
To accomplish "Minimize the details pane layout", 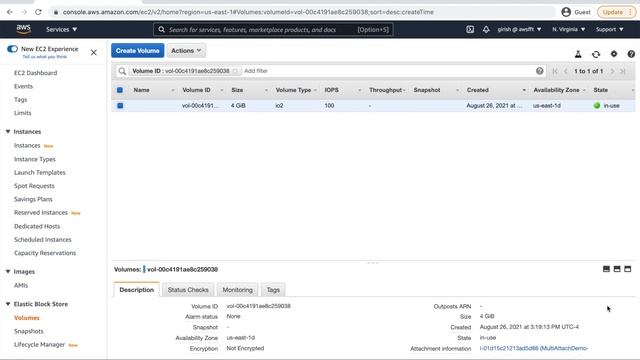I will (x=607, y=269).
